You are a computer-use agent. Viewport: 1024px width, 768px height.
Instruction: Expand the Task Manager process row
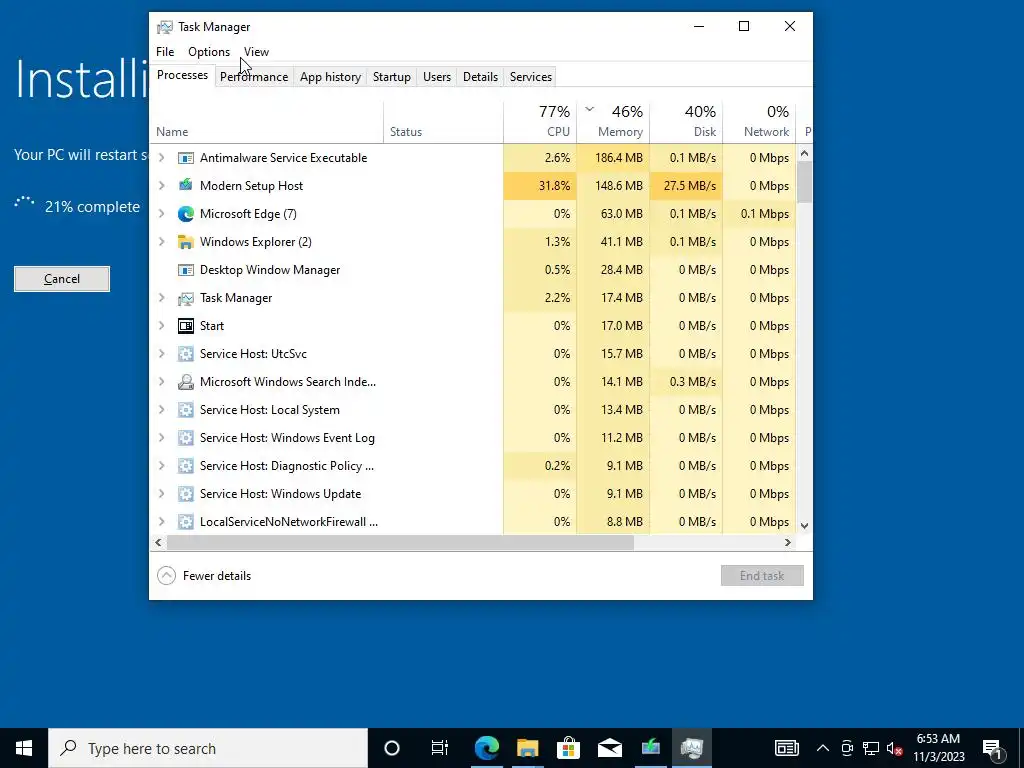coord(161,298)
